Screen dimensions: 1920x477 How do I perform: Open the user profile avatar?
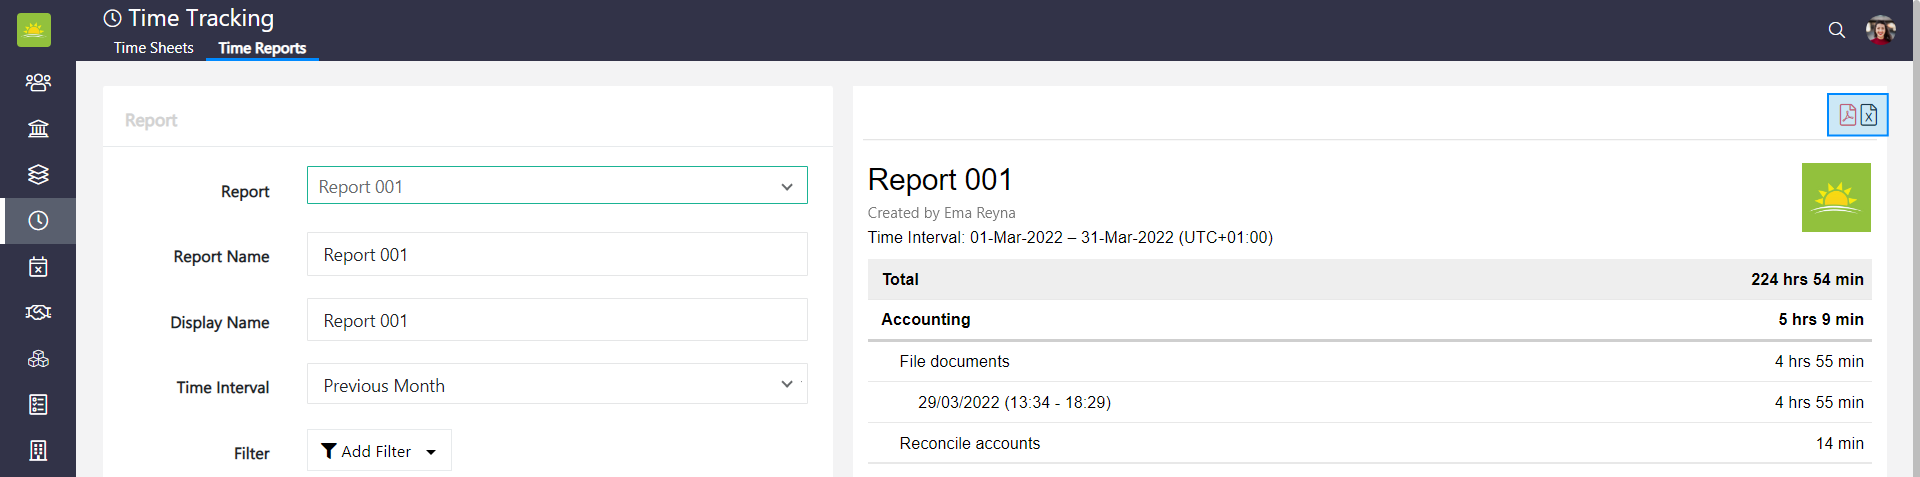click(1880, 30)
